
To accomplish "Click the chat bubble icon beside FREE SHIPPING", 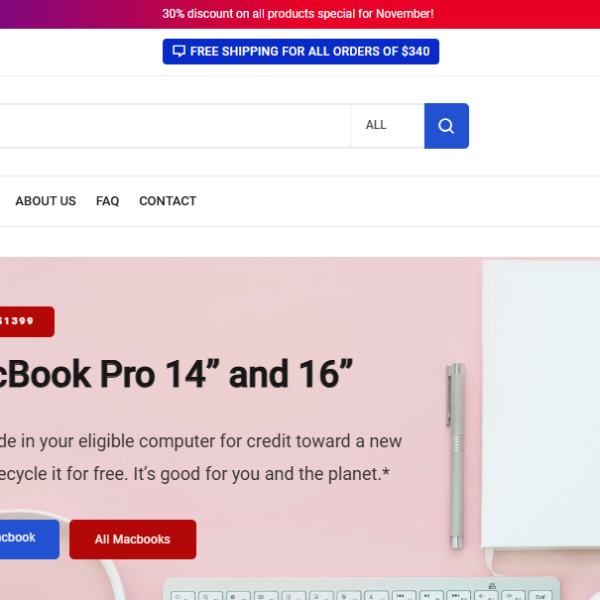I will click(179, 51).
